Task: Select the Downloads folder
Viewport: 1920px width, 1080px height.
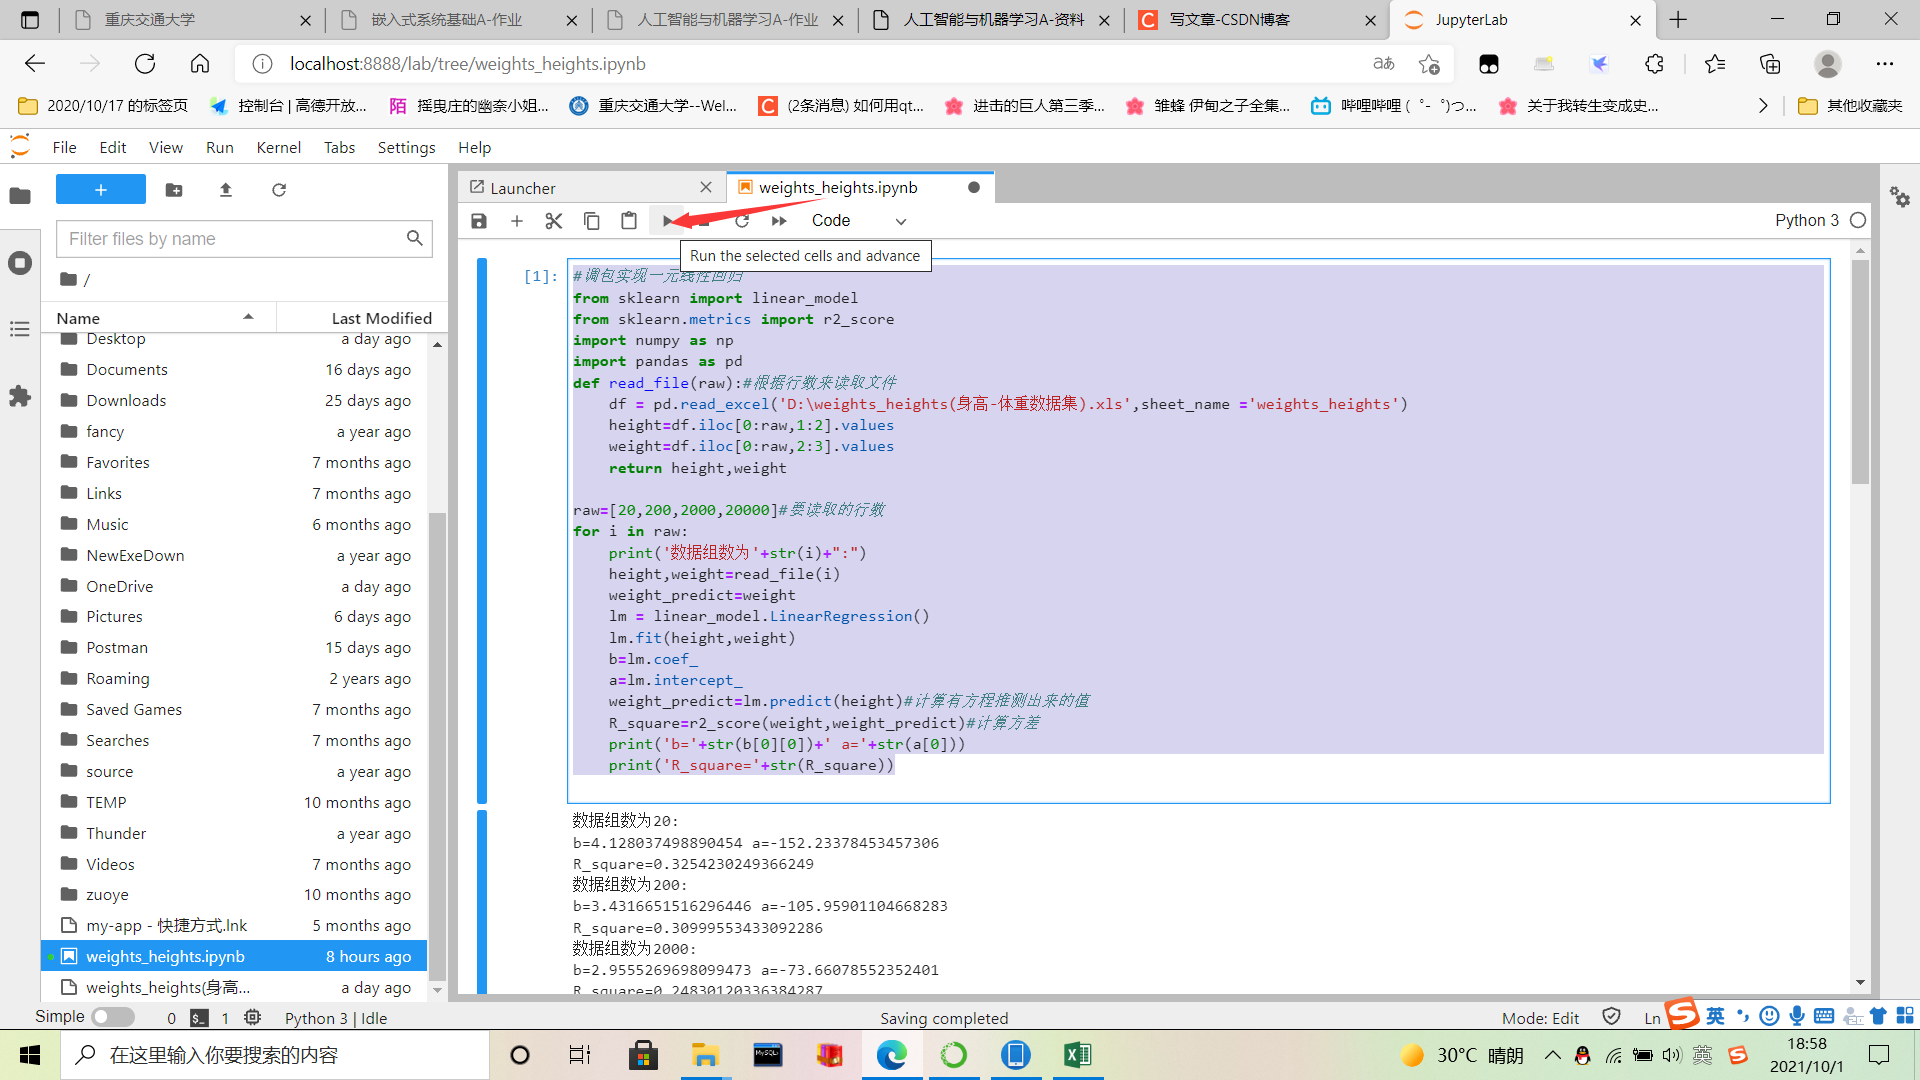Action: tap(234, 400)
